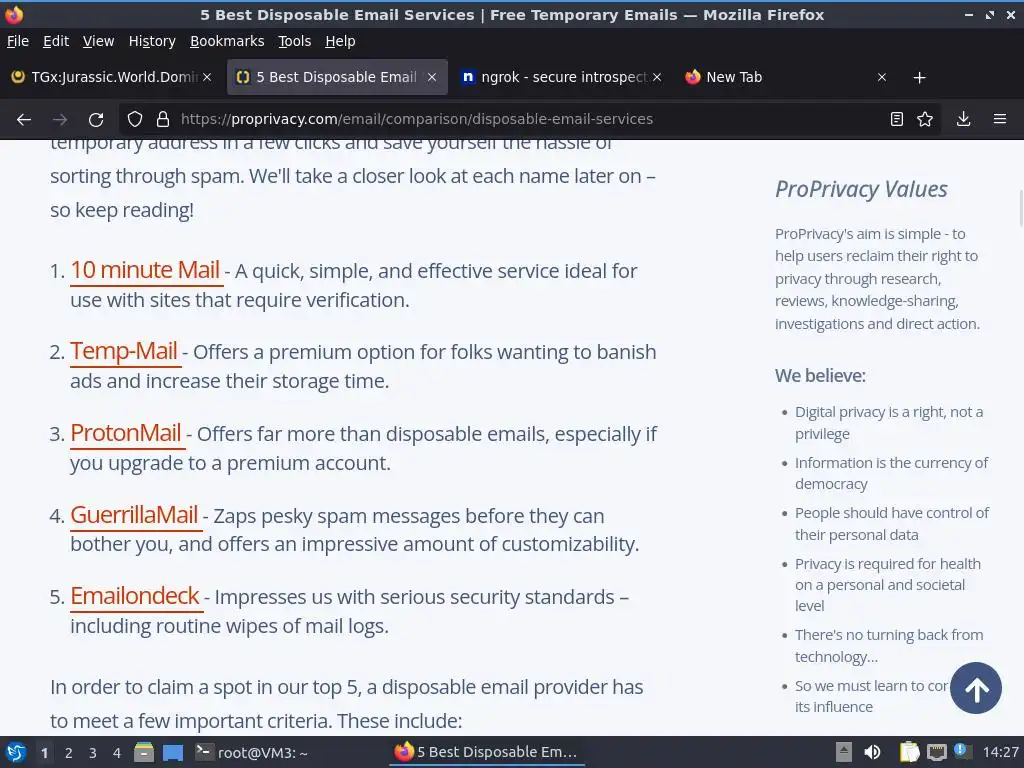Switch to workspace 1
1024x768 pixels.
(x=44, y=753)
